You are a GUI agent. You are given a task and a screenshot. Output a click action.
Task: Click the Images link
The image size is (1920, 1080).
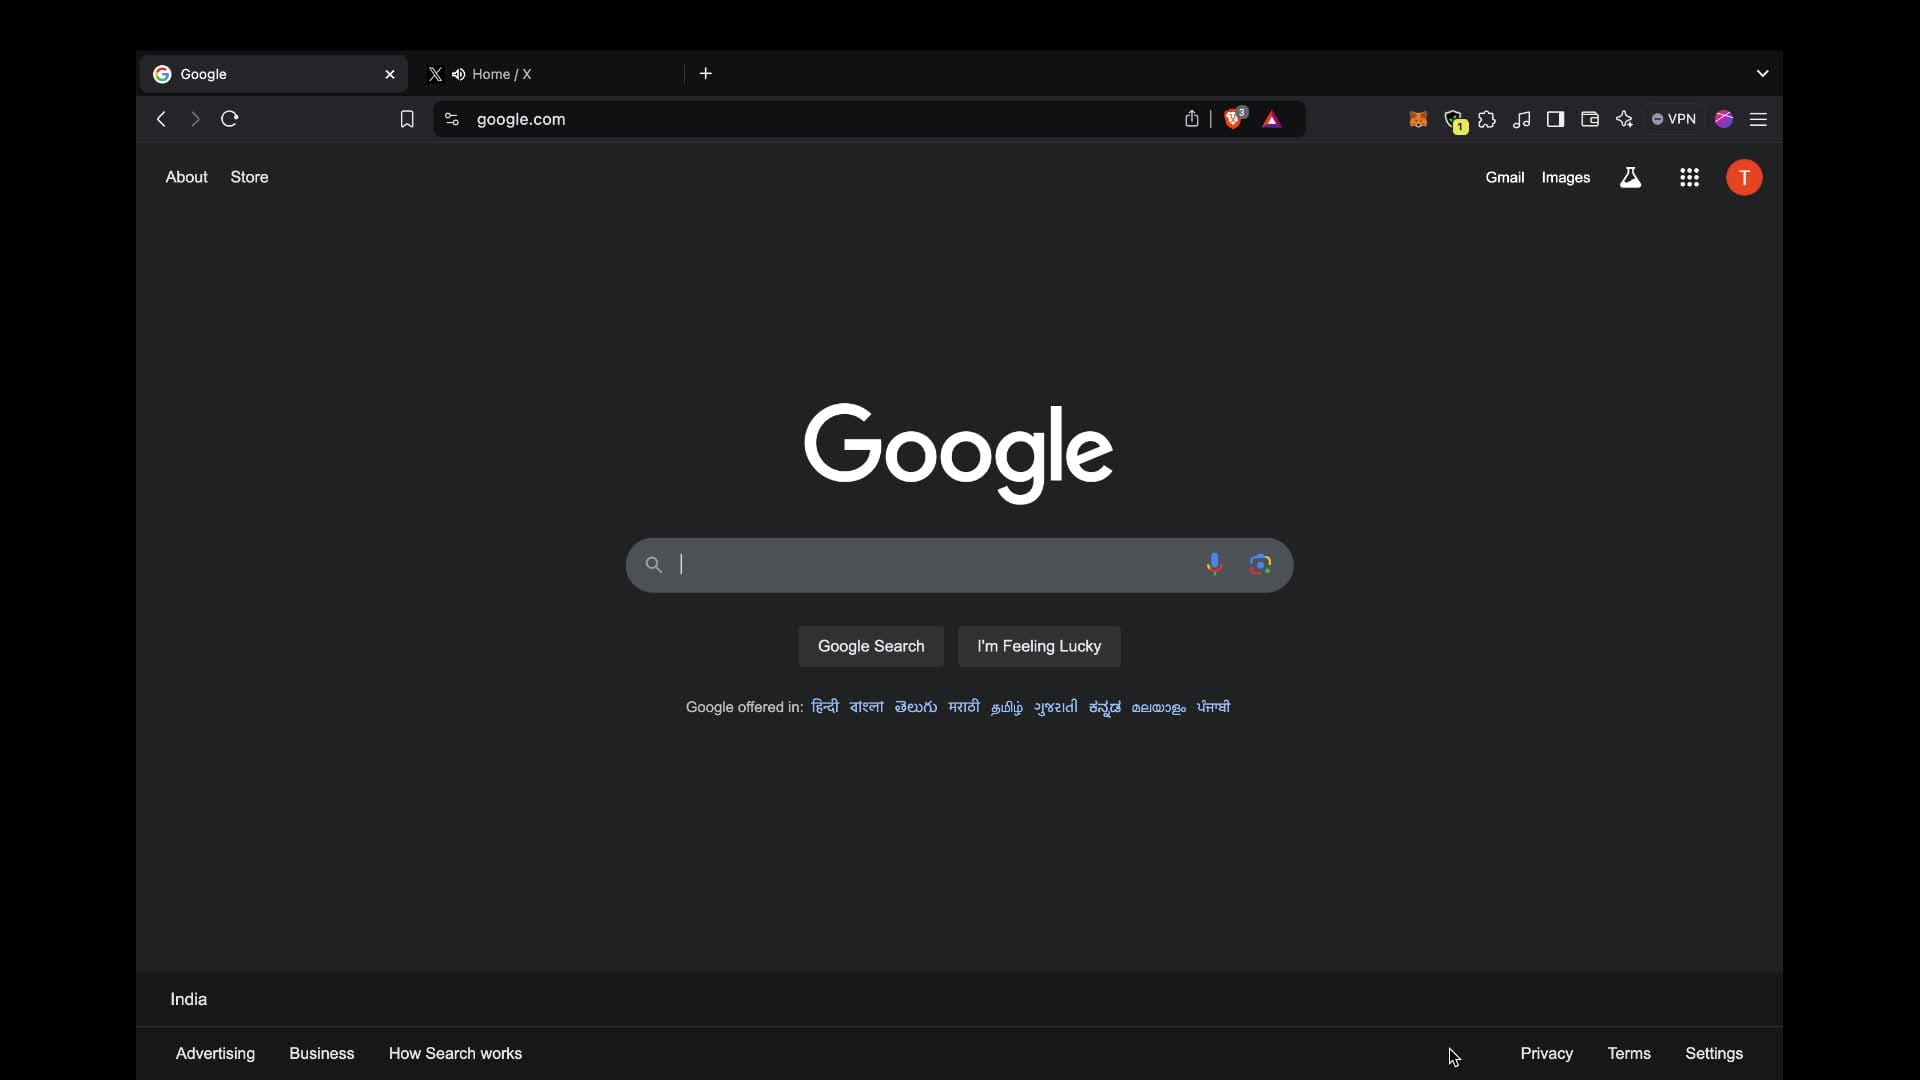[x=1565, y=177]
